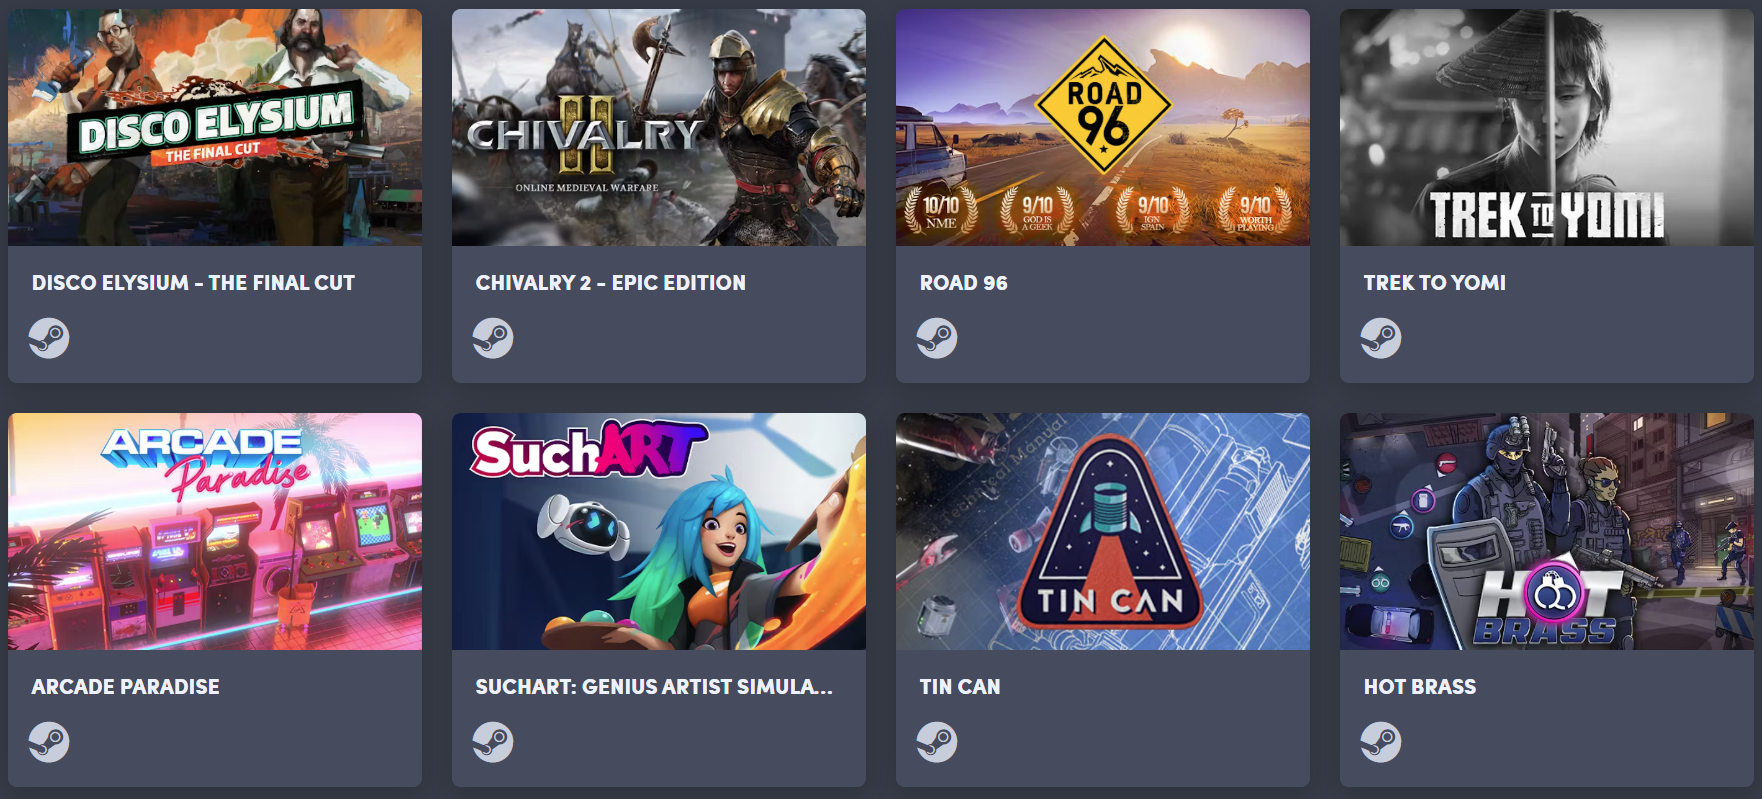Open Trek to Yomi black-and-white artwork

point(1547,127)
